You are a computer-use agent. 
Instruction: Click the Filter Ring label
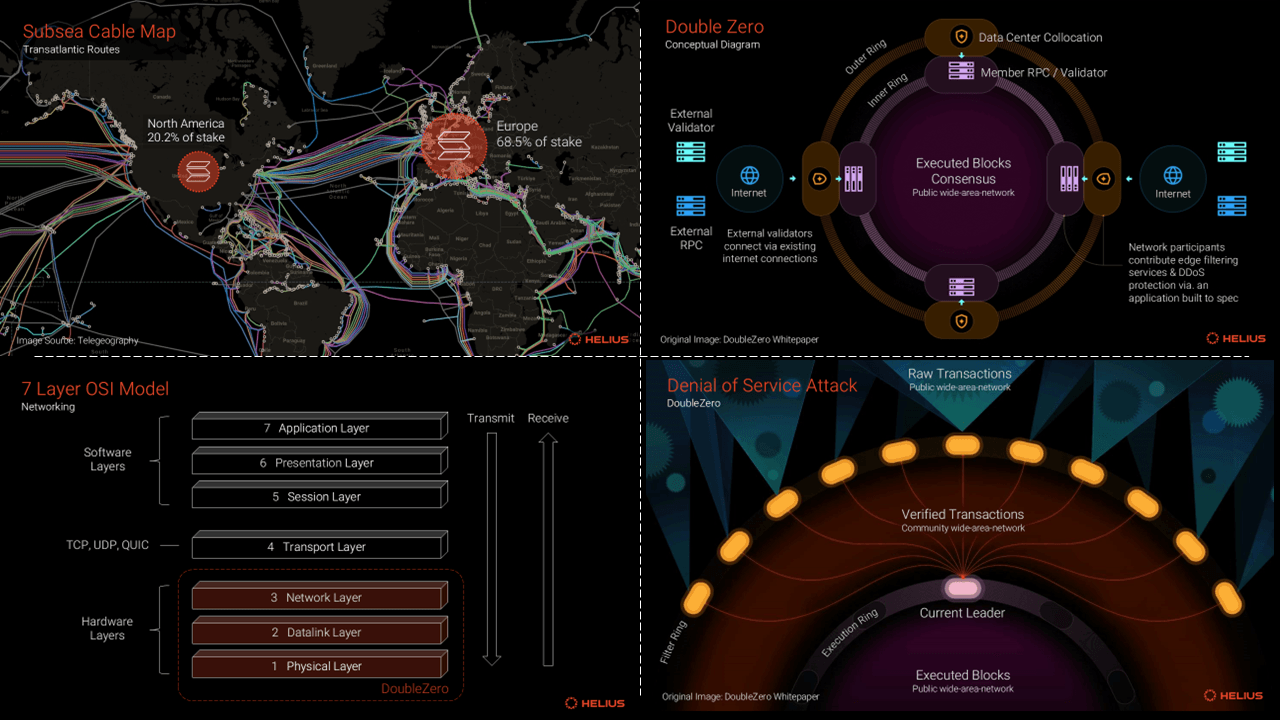pyautogui.click(x=674, y=642)
